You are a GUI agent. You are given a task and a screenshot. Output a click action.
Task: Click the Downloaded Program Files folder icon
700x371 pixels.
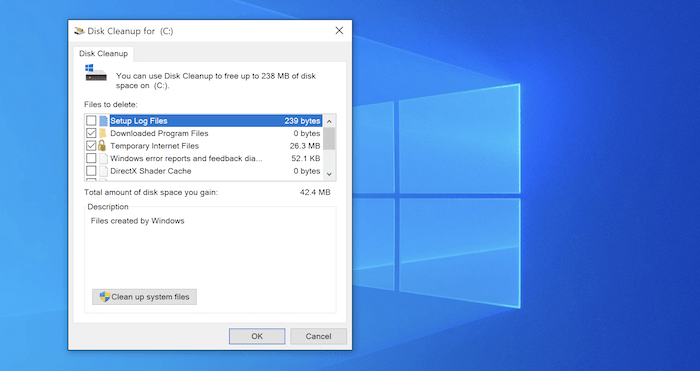click(x=103, y=133)
